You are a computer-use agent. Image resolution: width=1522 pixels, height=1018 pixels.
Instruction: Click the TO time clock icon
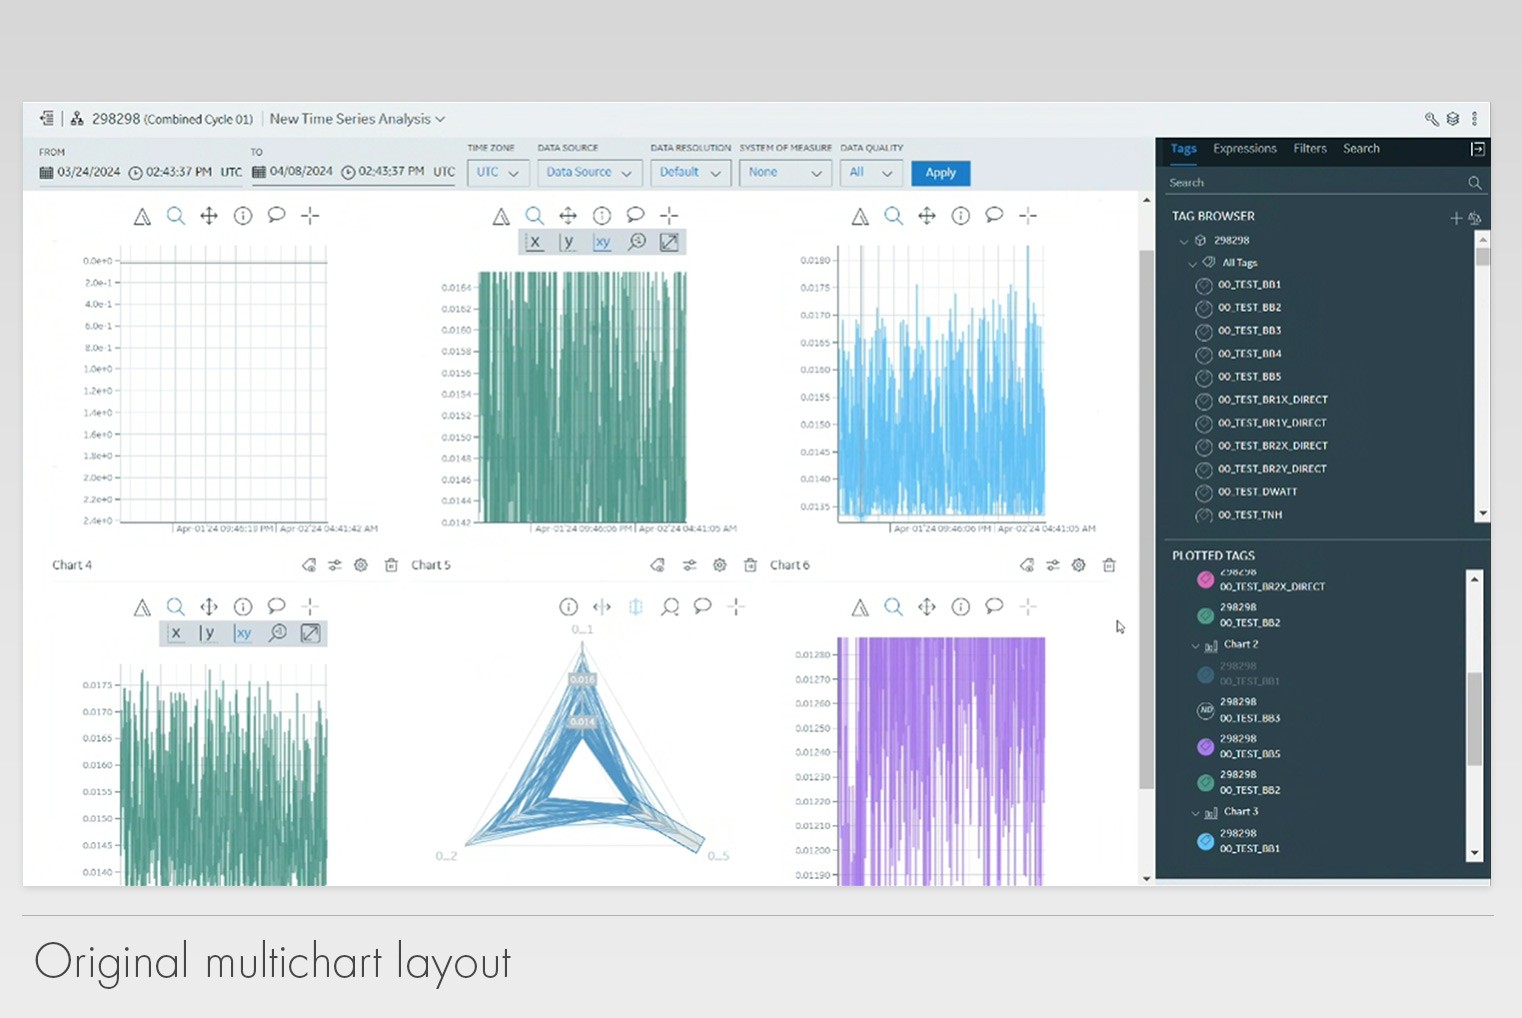[348, 172]
